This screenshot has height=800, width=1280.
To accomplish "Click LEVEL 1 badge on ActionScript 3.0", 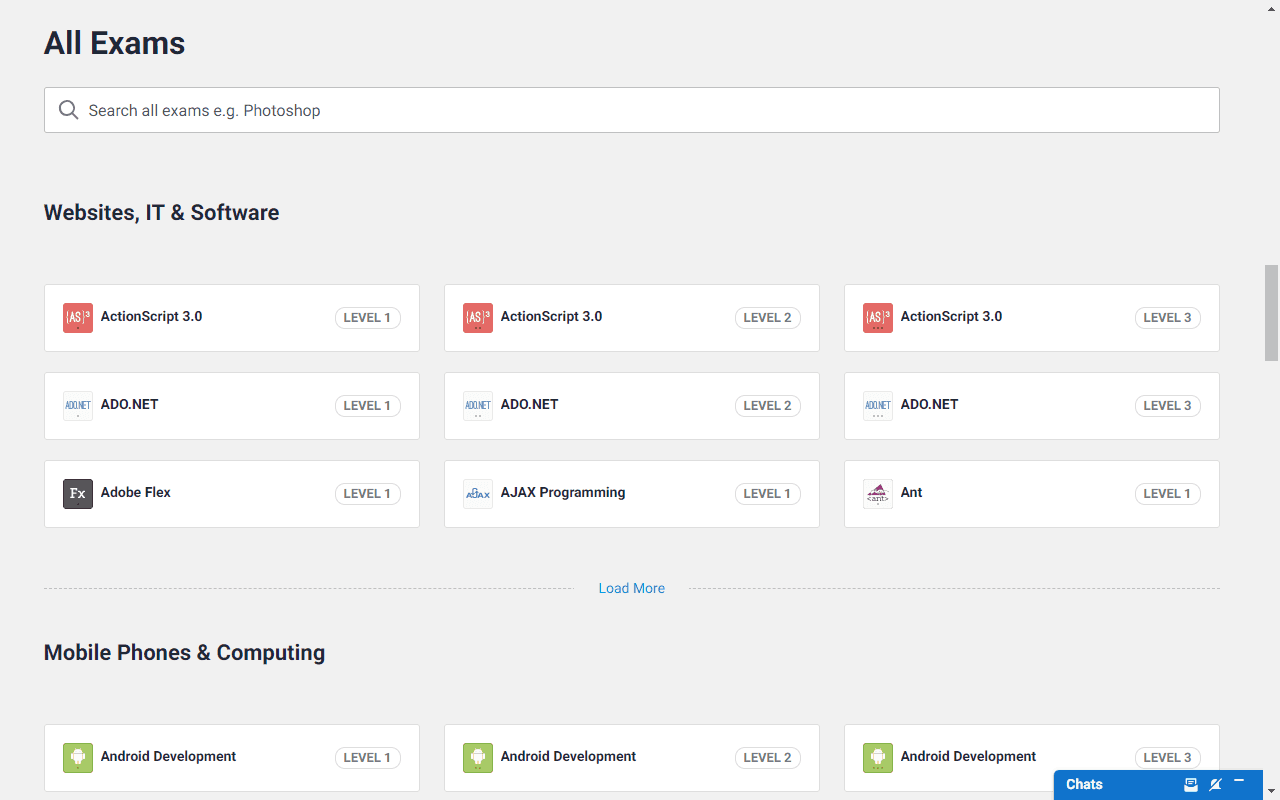I will click(x=368, y=318).
